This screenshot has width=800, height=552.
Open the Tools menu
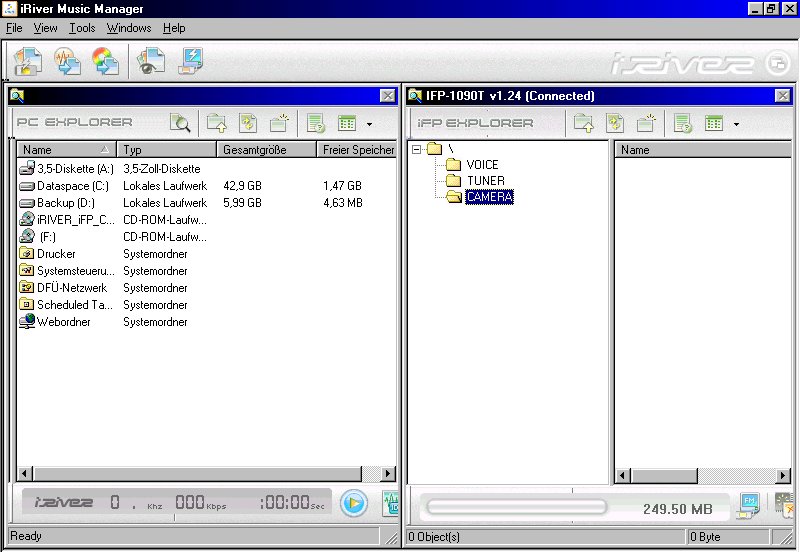point(82,28)
